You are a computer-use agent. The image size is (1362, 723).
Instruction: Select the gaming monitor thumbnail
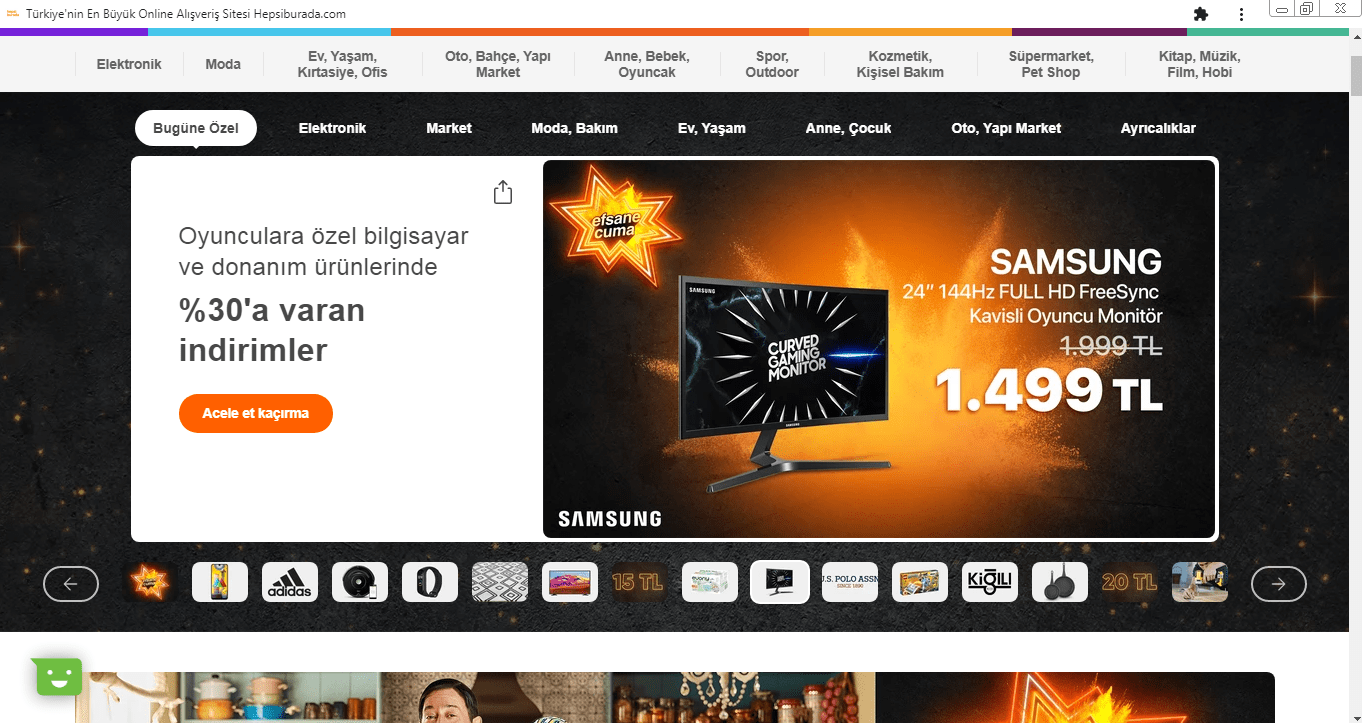coord(780,582)
